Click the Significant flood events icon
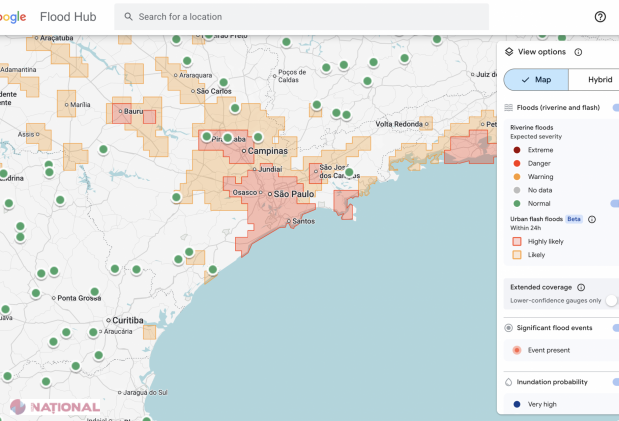This screenshot has height=421, width=619. click(x=509, y=328)
